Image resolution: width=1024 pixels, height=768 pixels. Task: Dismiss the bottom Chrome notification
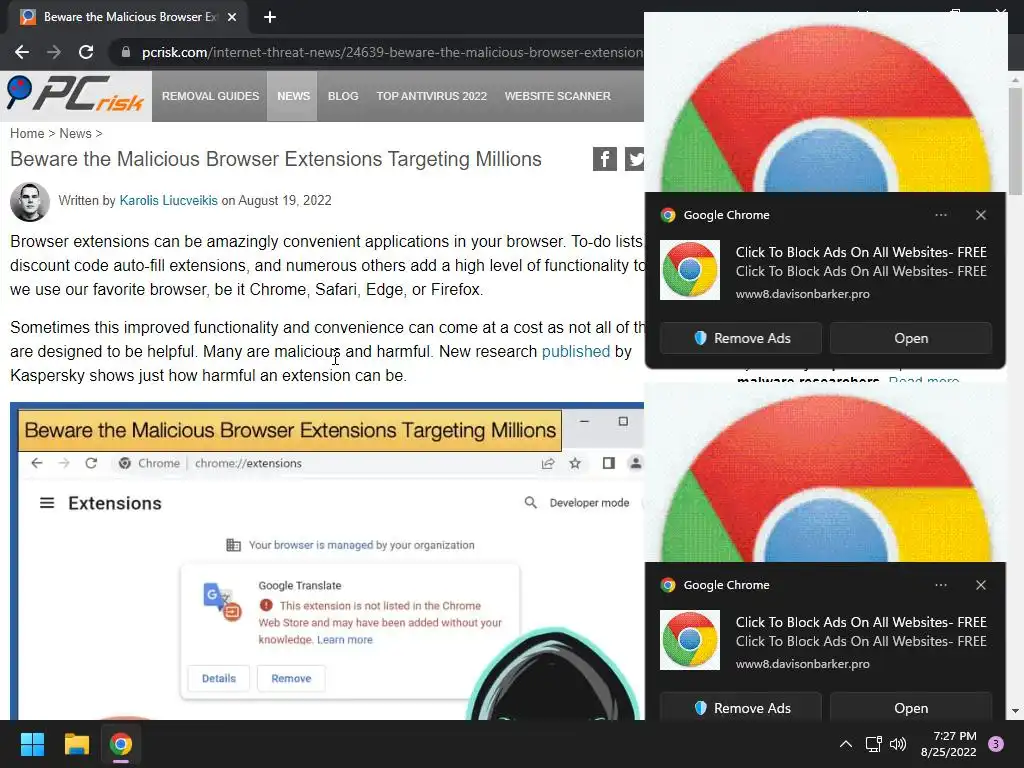981,585
